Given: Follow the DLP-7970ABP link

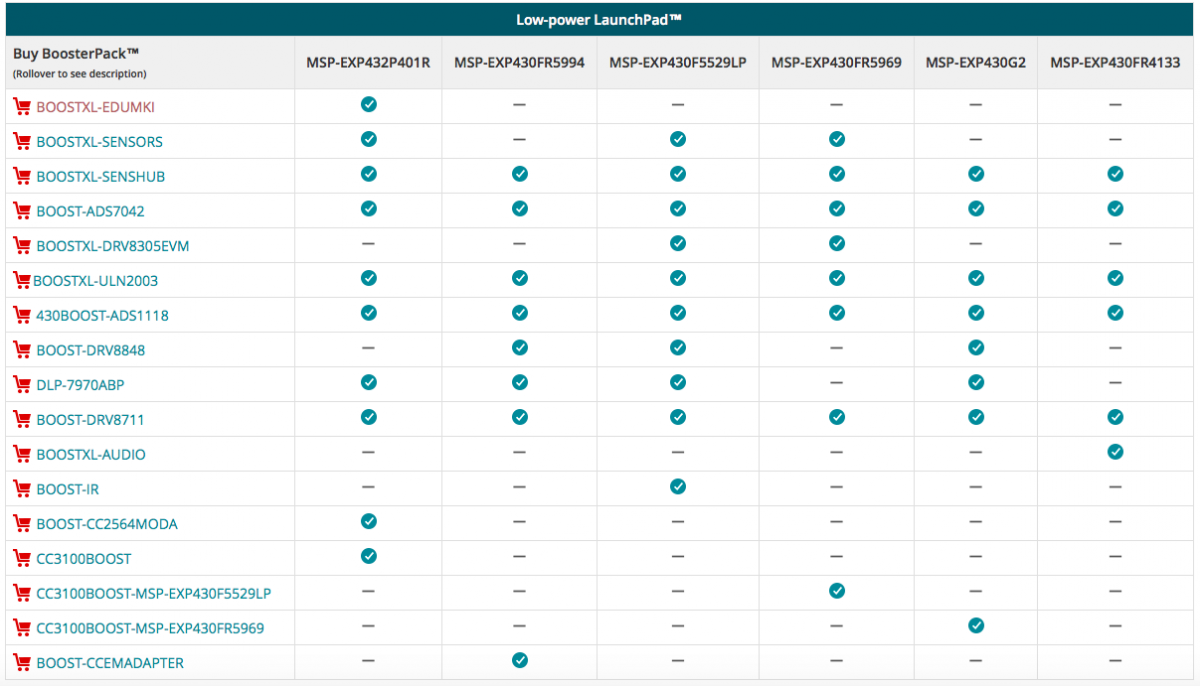Looking at the screenshot, I should pyautogui.click(x=80, y=385).
